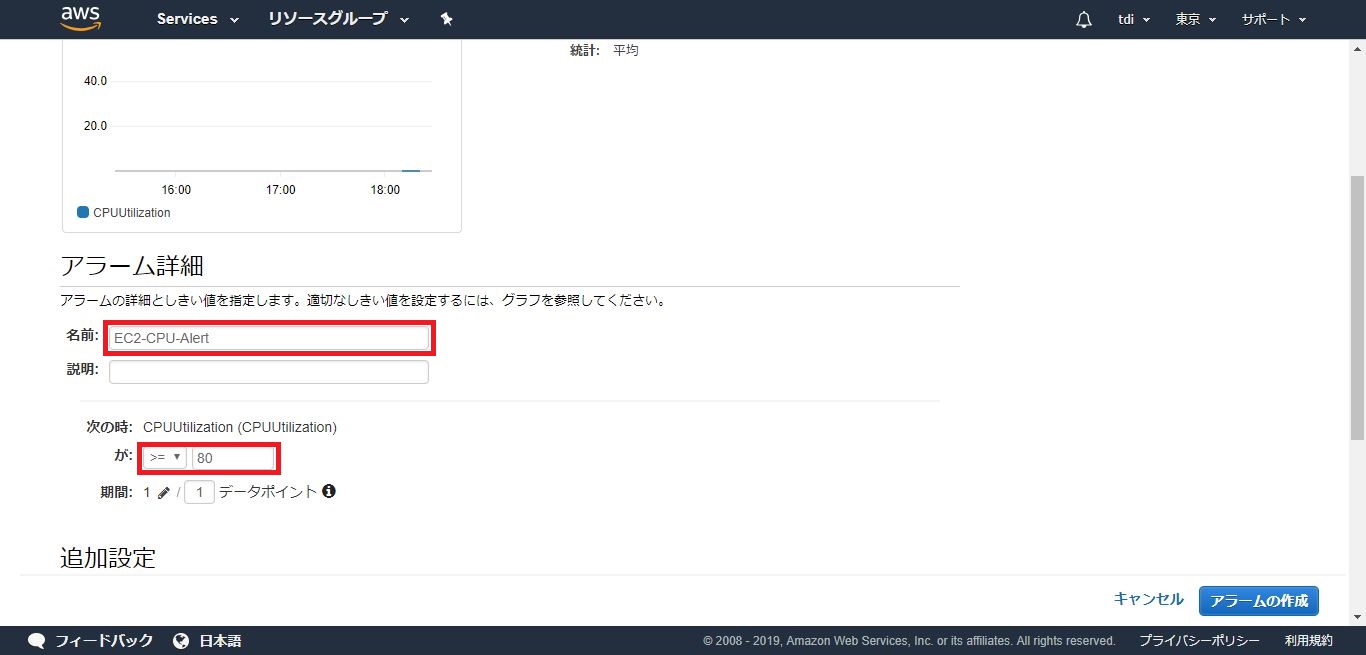Open the Services menu
The image size is (1366, 655).
(197, 19)
